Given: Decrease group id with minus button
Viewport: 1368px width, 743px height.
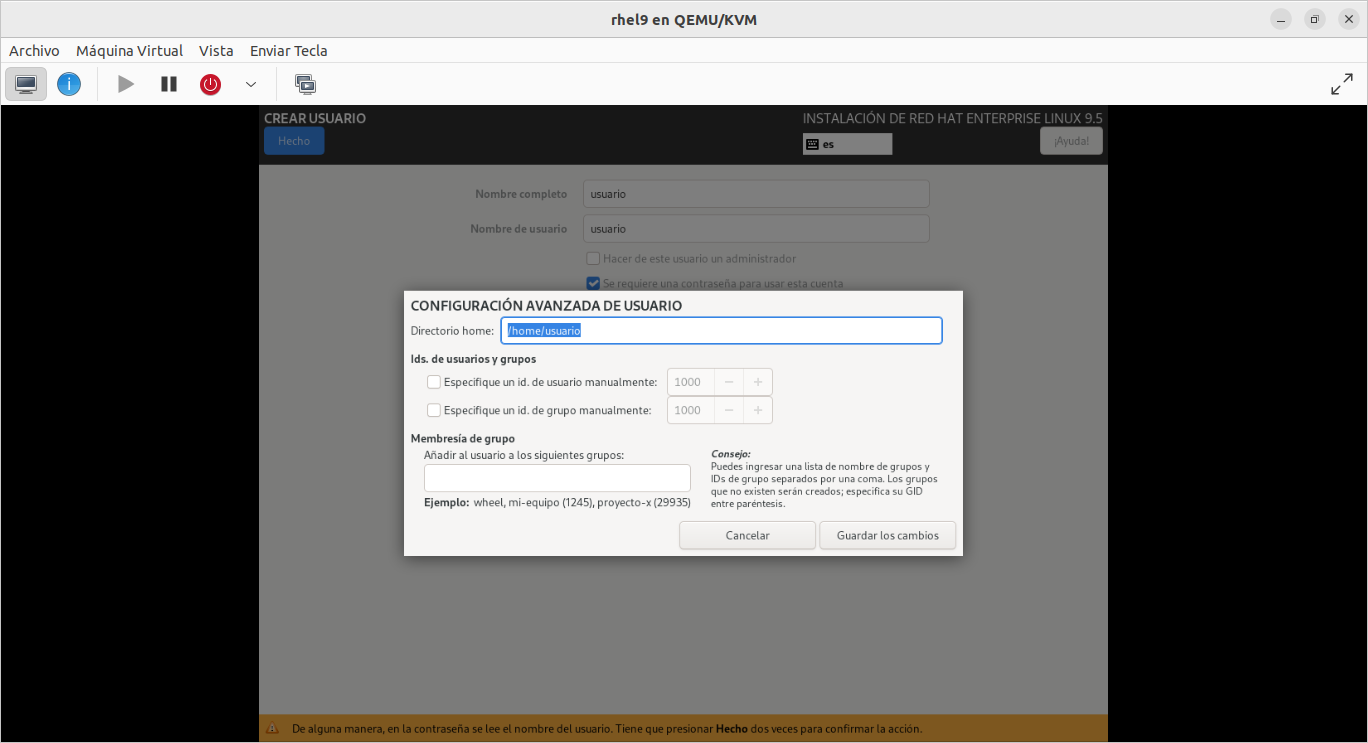Looking at the screenshot, I should [x=730, y=410].
